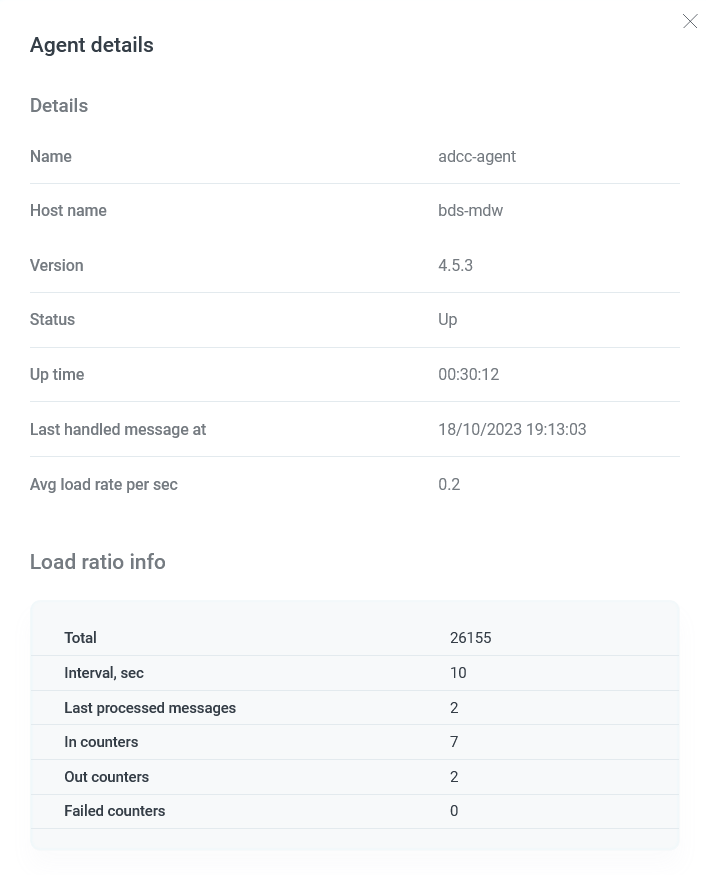Click the Name field label
This screenshot has width=706, height=875.
(x=50, y=156)
